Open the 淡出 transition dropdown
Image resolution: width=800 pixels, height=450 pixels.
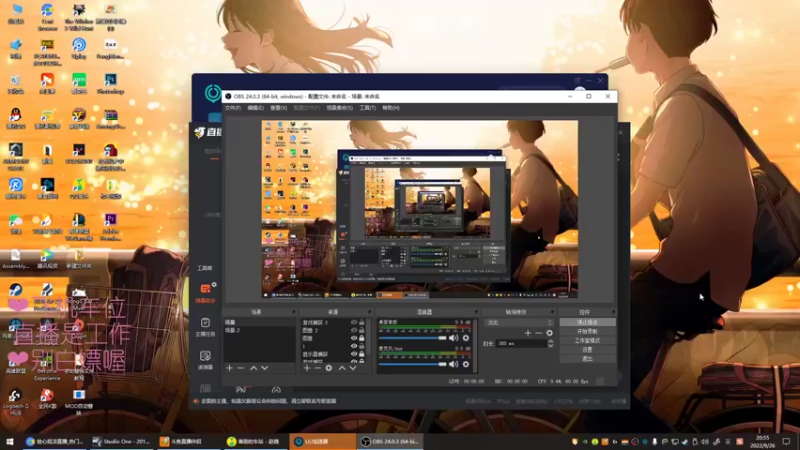point(519,322)
